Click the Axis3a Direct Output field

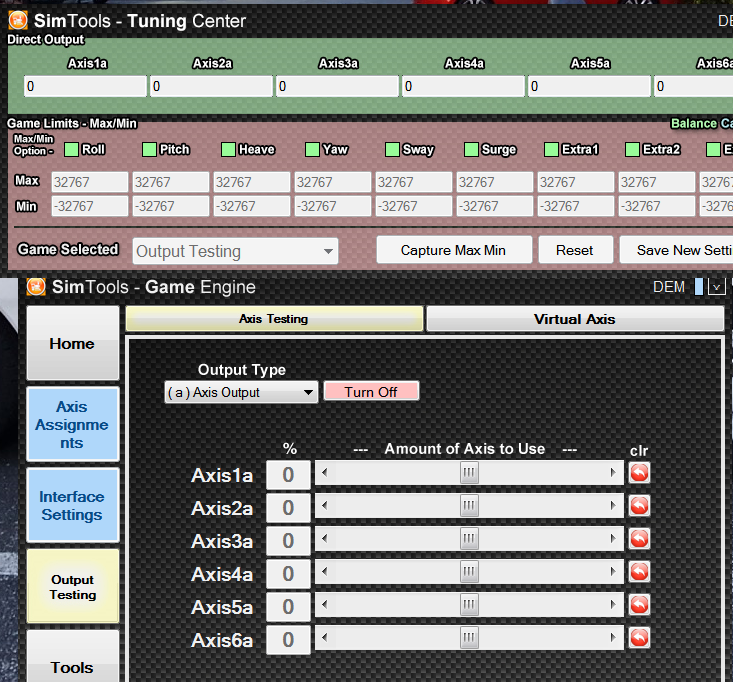[x=337, y=87]
